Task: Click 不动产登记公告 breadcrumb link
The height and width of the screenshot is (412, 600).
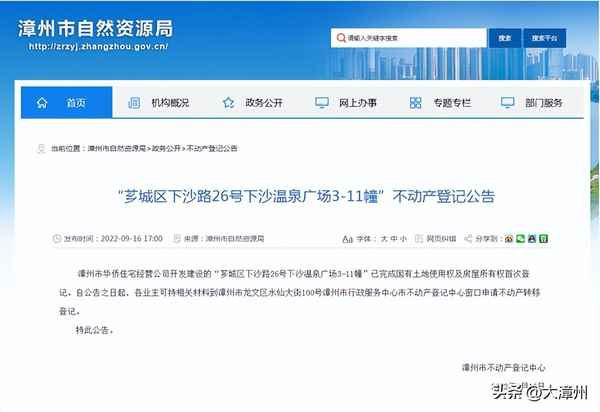Action: 212,148
